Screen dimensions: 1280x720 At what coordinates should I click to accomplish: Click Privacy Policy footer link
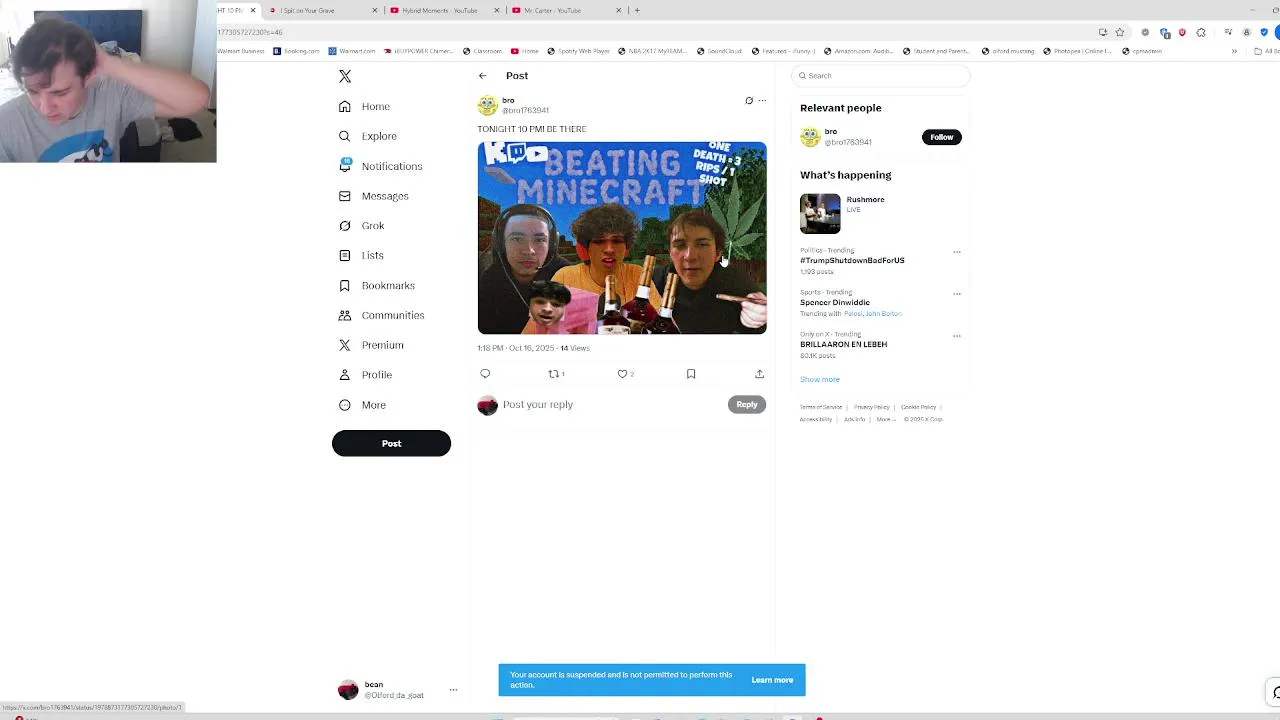[x=871, y=407]
